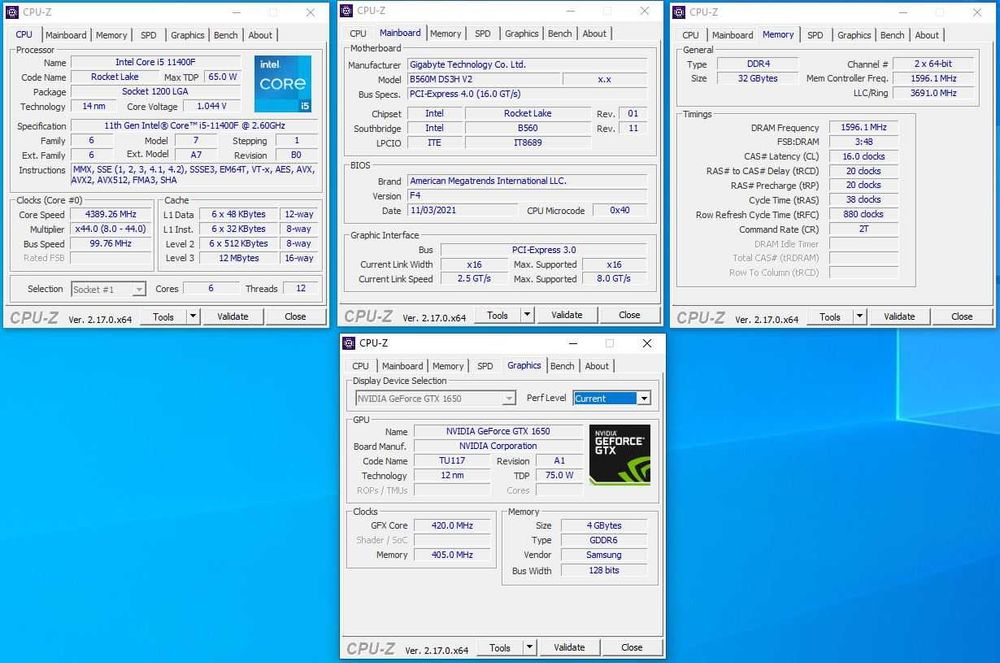Click the Close button in the Mainboard window
Screen dimensions: 1000x663
point(629,314)
